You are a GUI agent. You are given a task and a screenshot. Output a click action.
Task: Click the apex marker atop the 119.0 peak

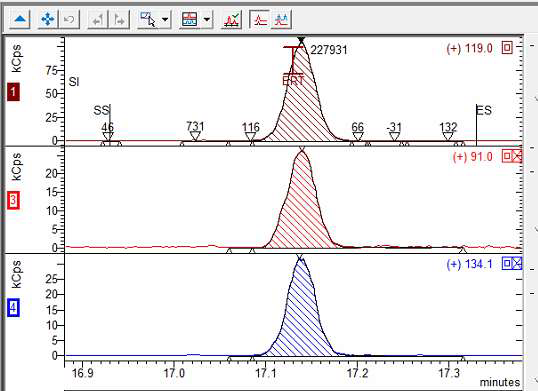301,40
